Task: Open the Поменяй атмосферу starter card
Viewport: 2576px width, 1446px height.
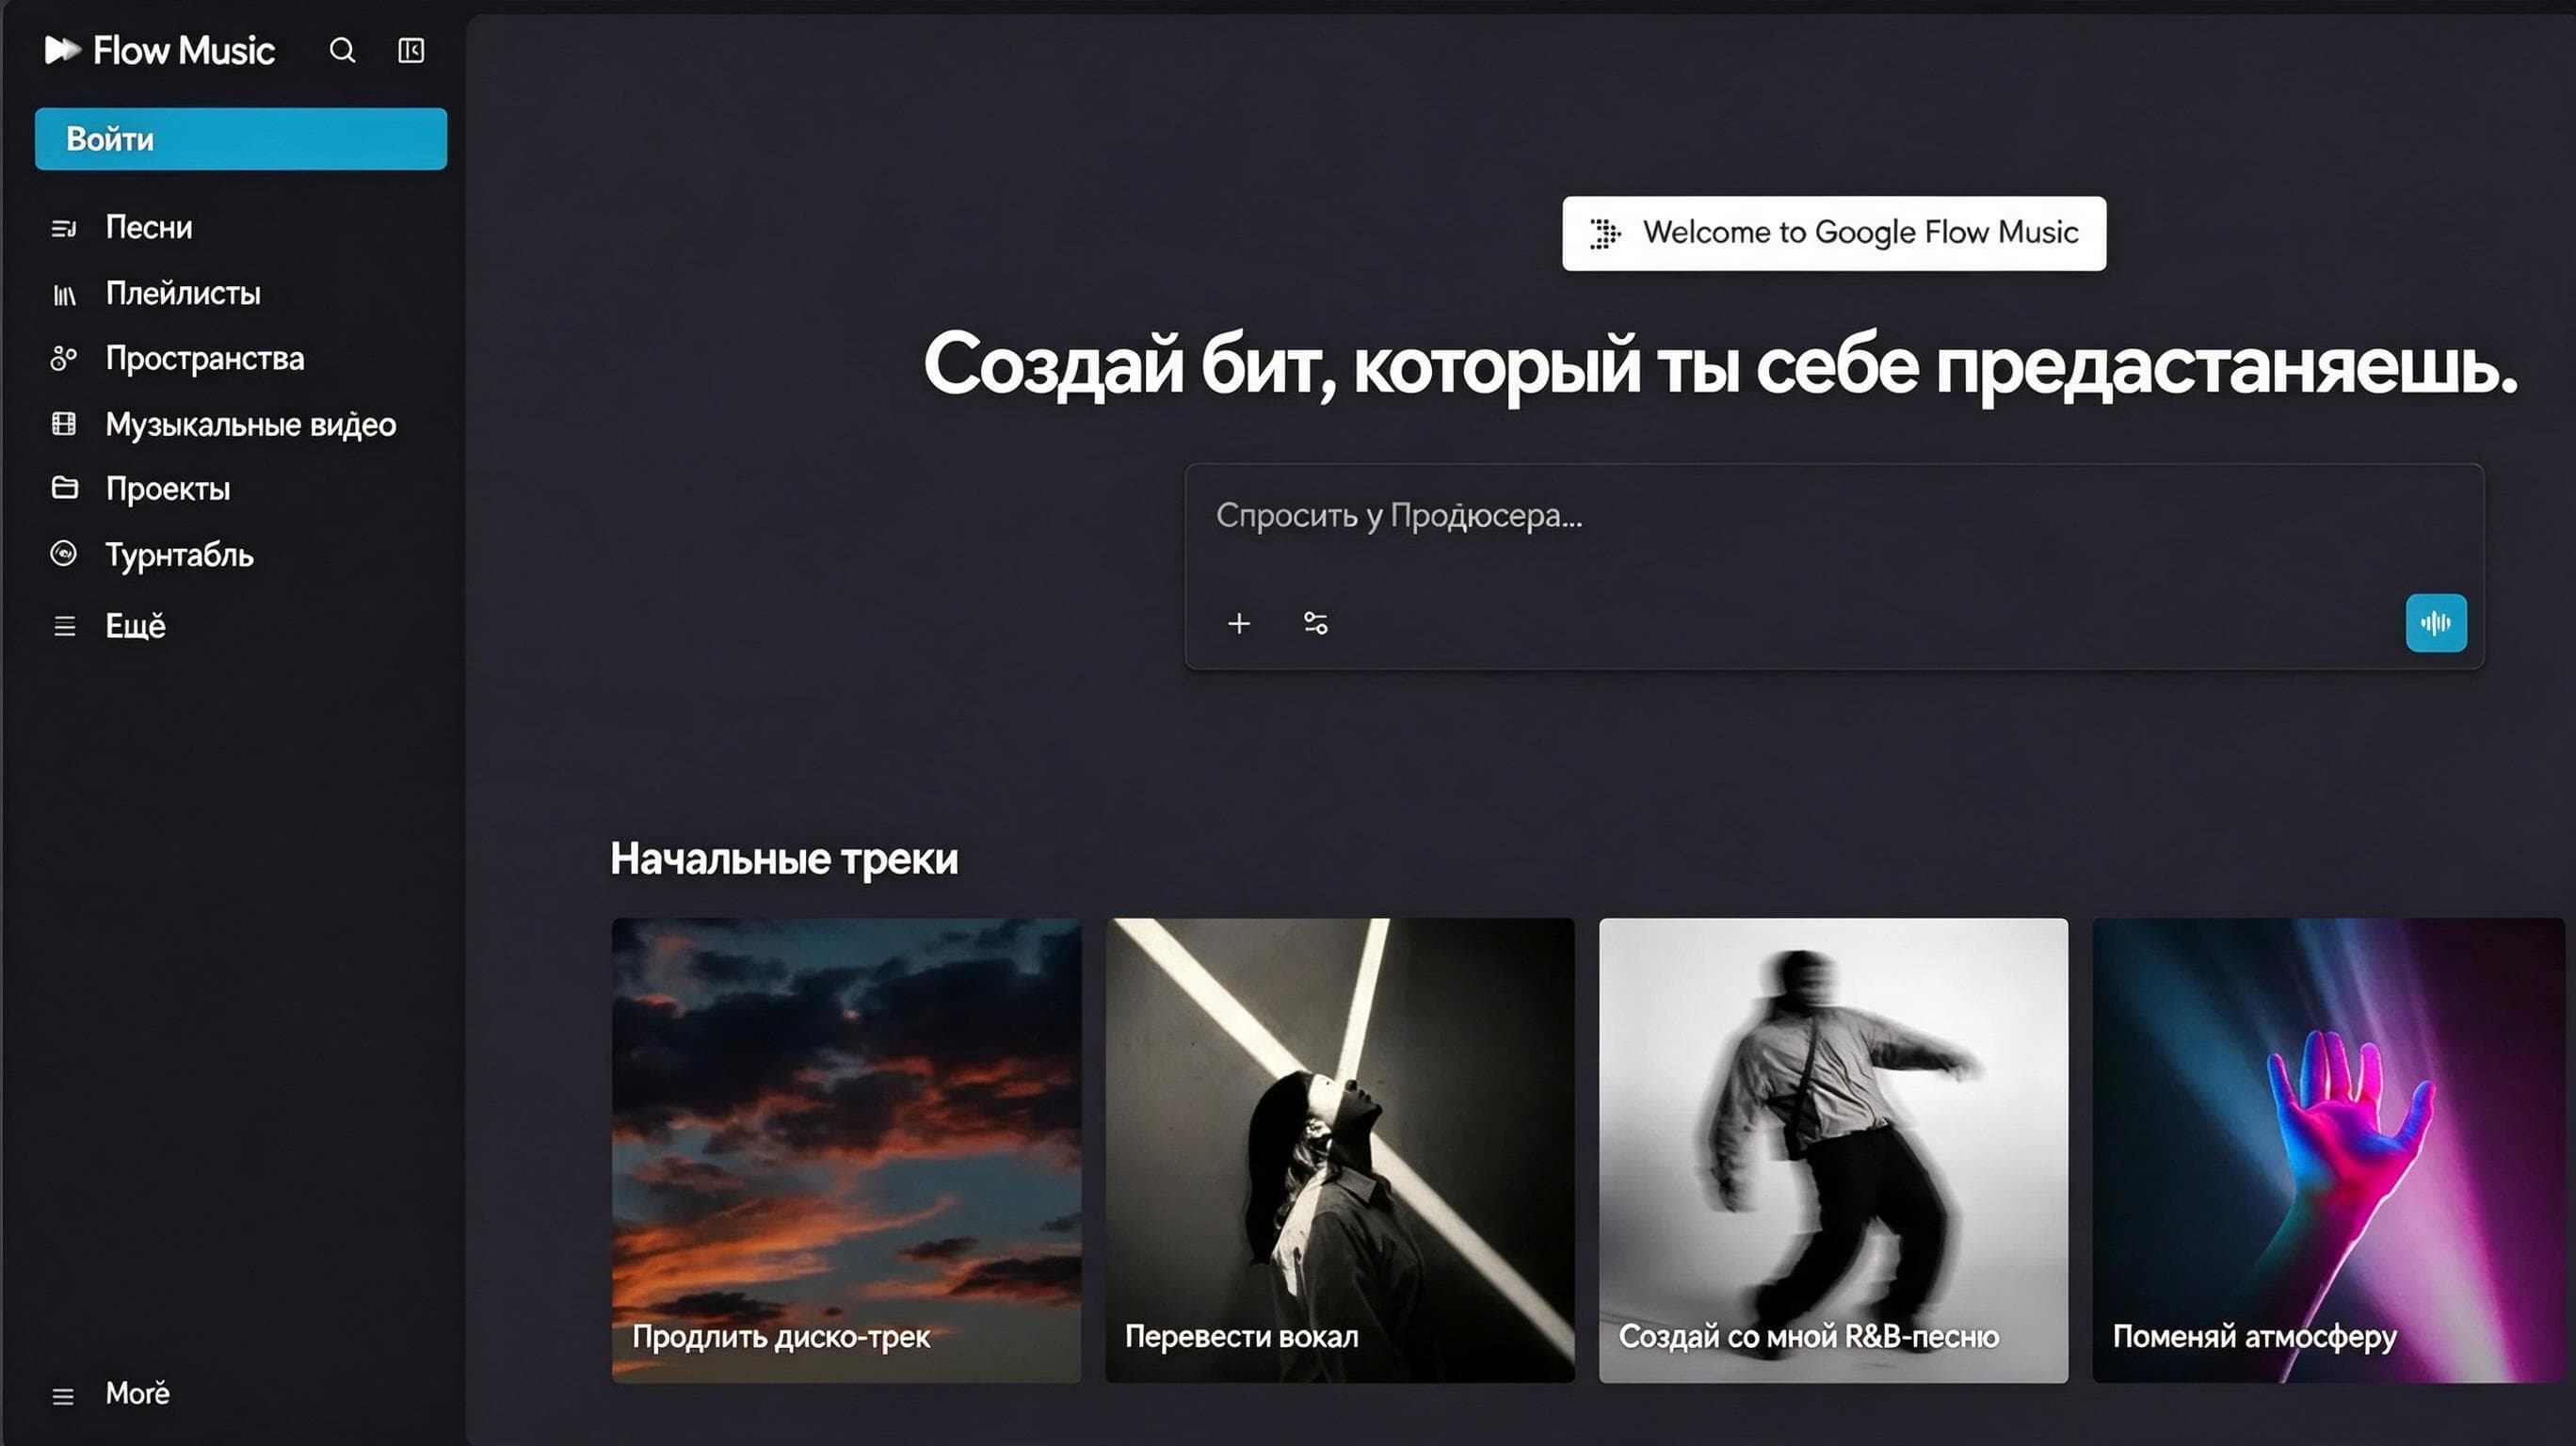Action: 2328,1151
